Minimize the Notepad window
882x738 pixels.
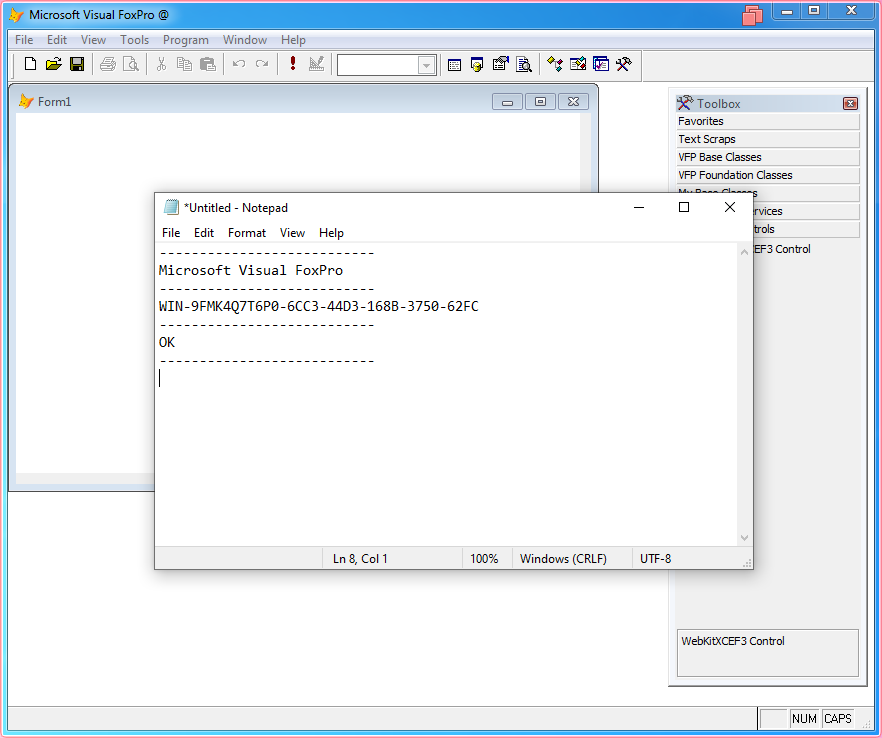639,208
